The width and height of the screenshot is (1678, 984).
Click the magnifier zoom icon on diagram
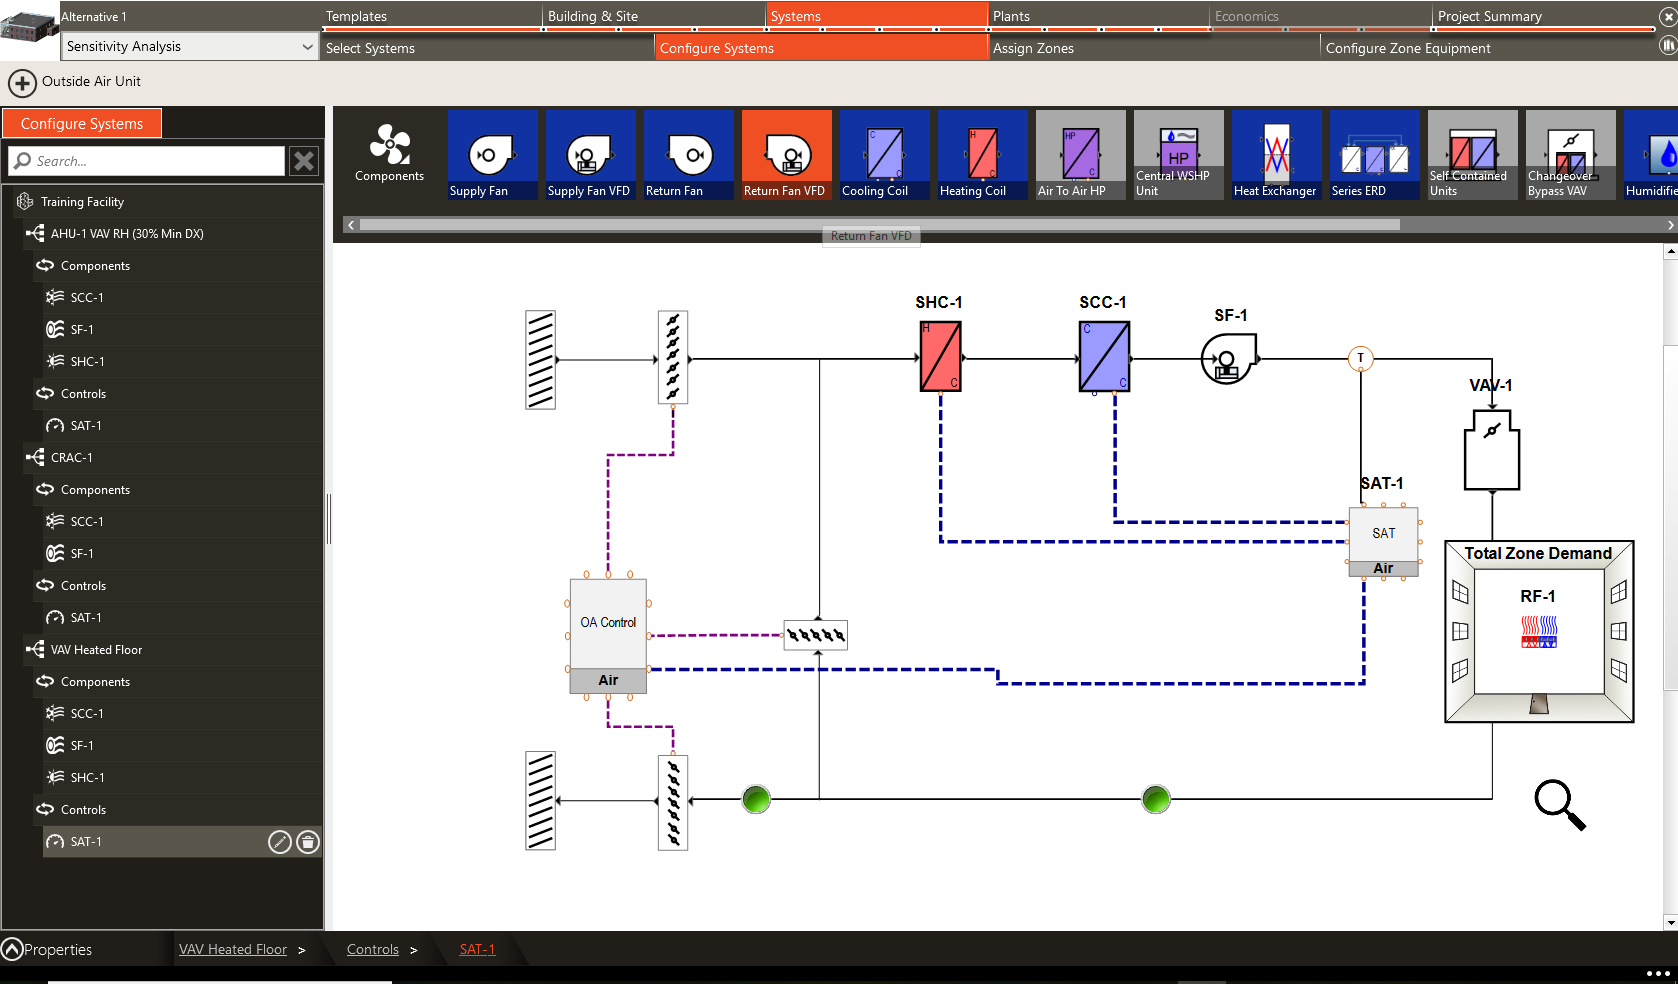pos(1560,805)
